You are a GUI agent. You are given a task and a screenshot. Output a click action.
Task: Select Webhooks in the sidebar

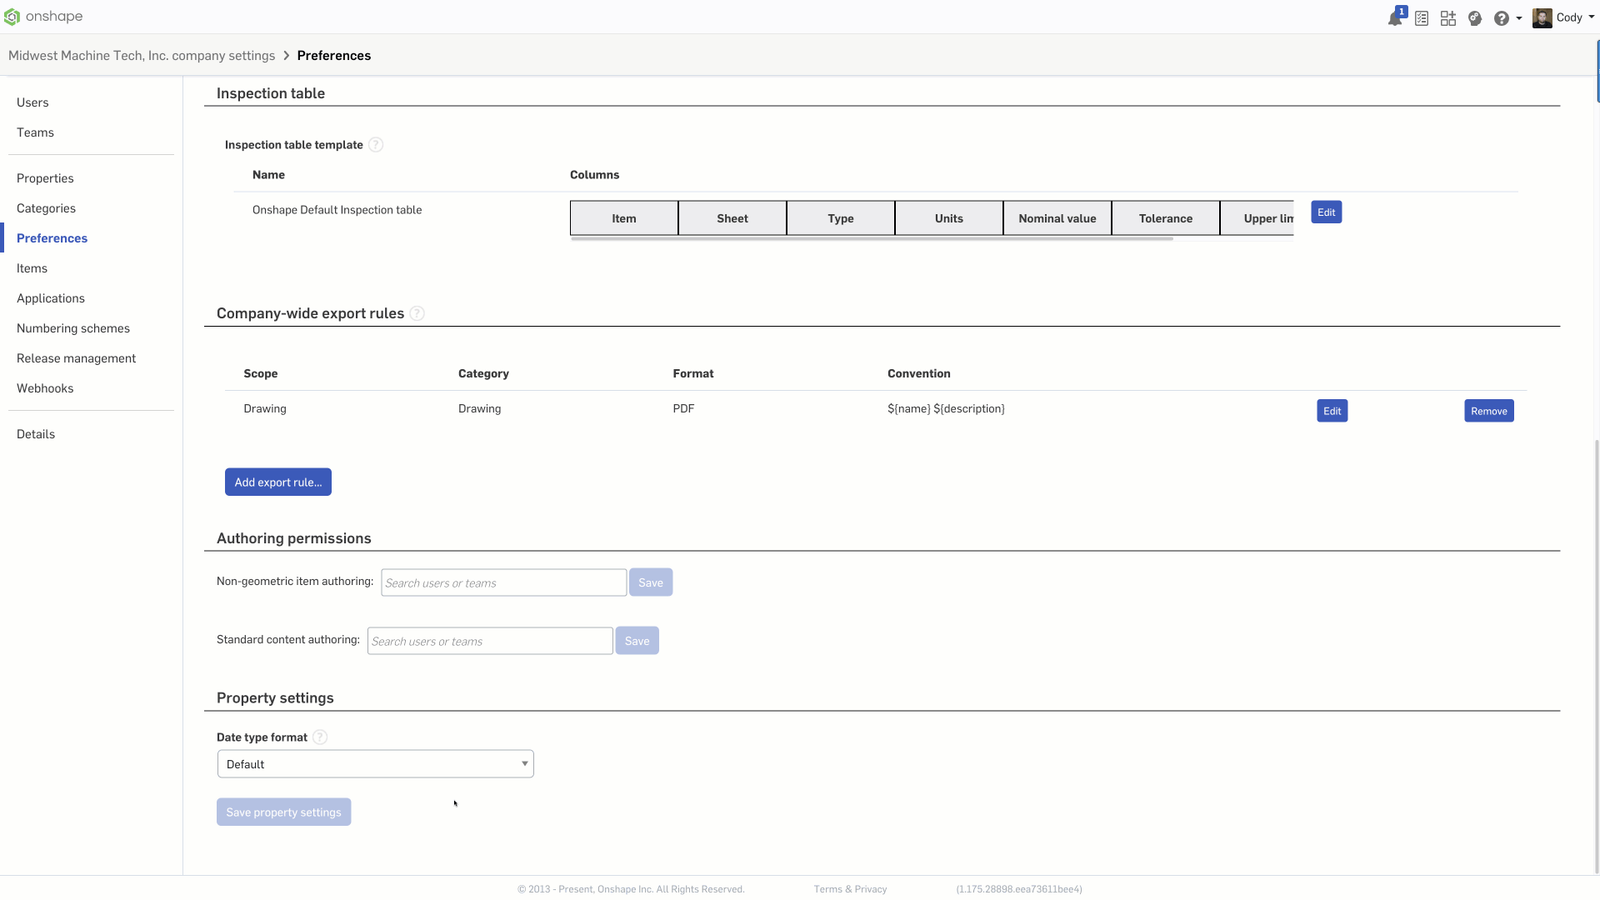point(45,388)
